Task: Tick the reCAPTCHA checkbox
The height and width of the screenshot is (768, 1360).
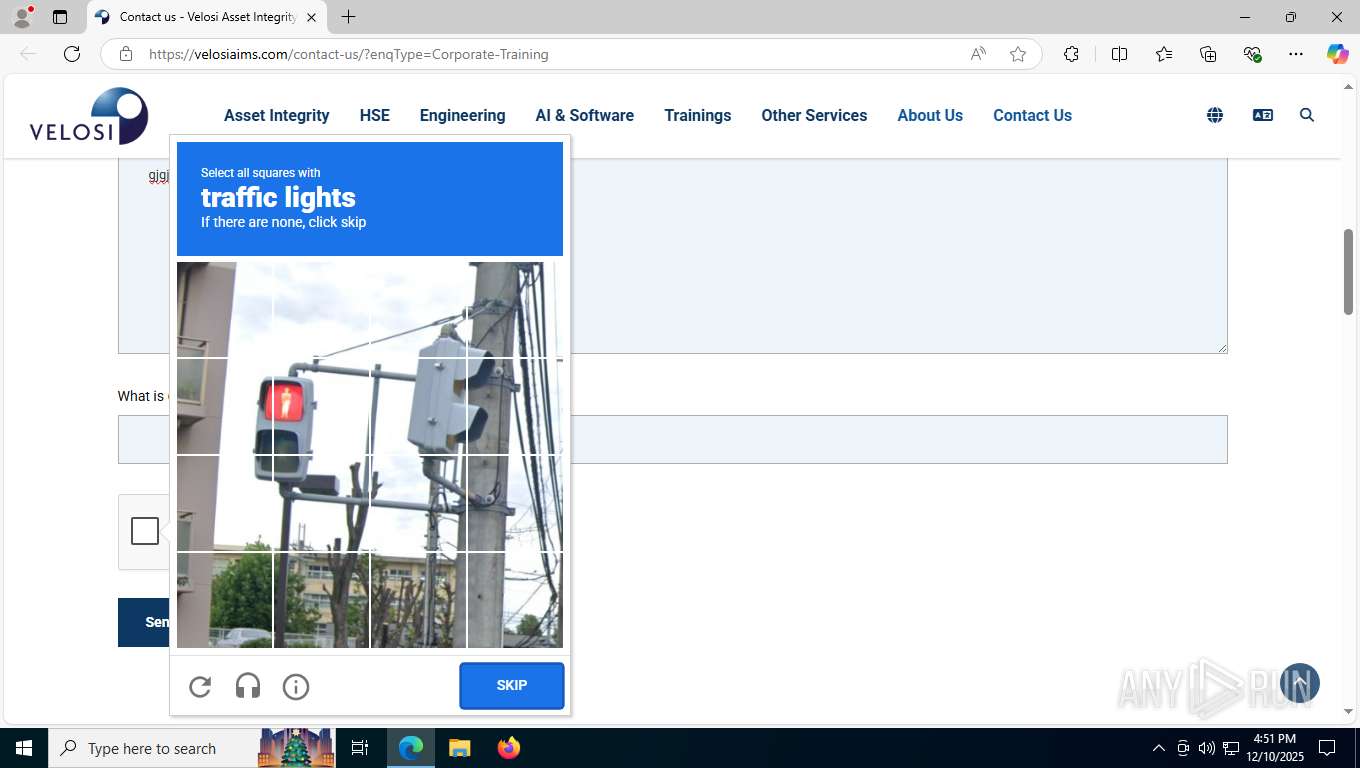Action: pos(145,531)
